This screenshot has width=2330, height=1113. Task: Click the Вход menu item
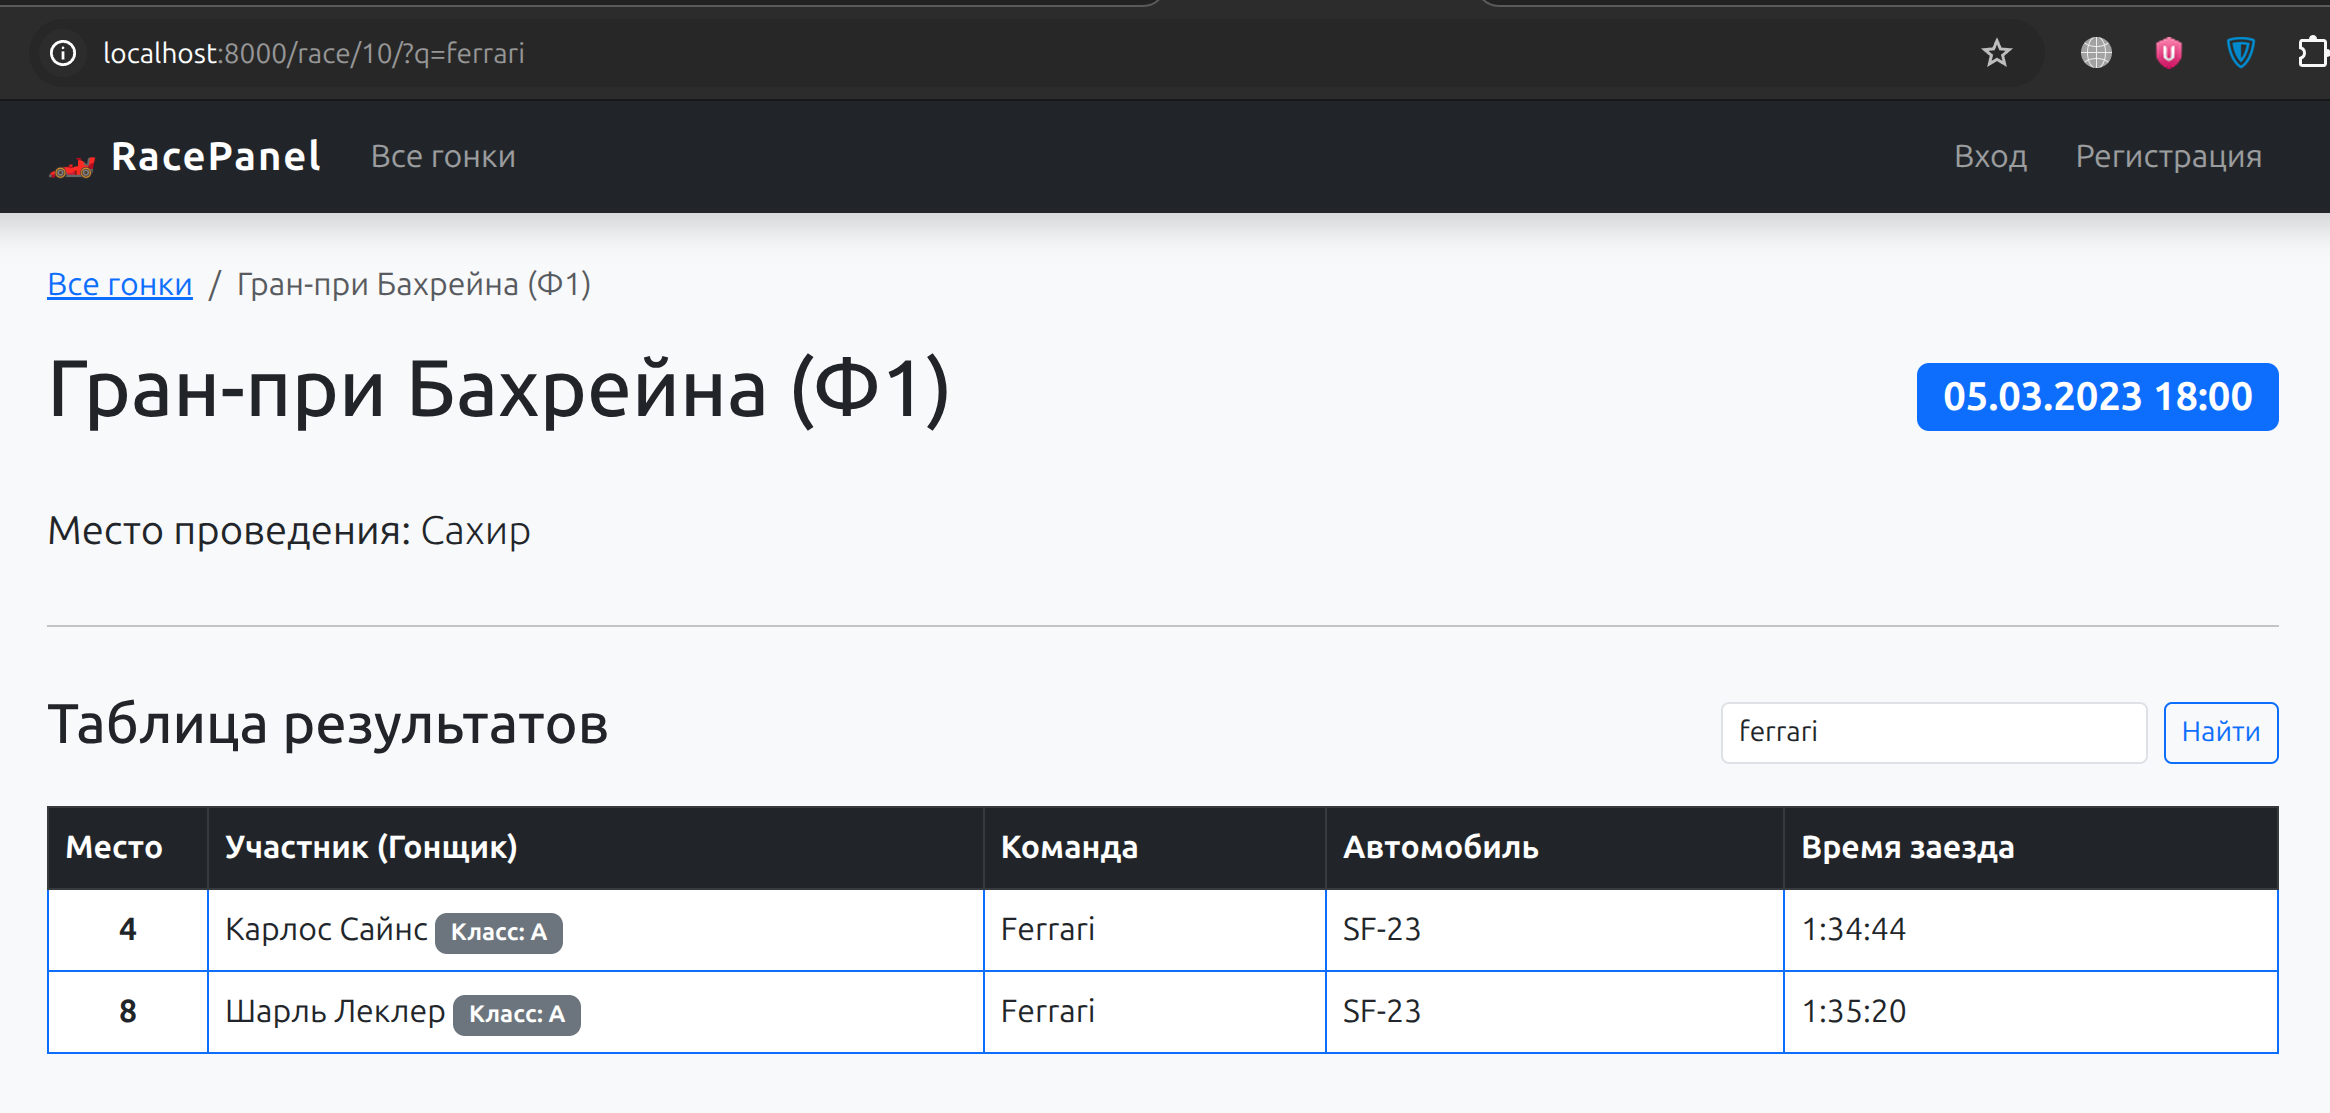[x=1991, y=156]
